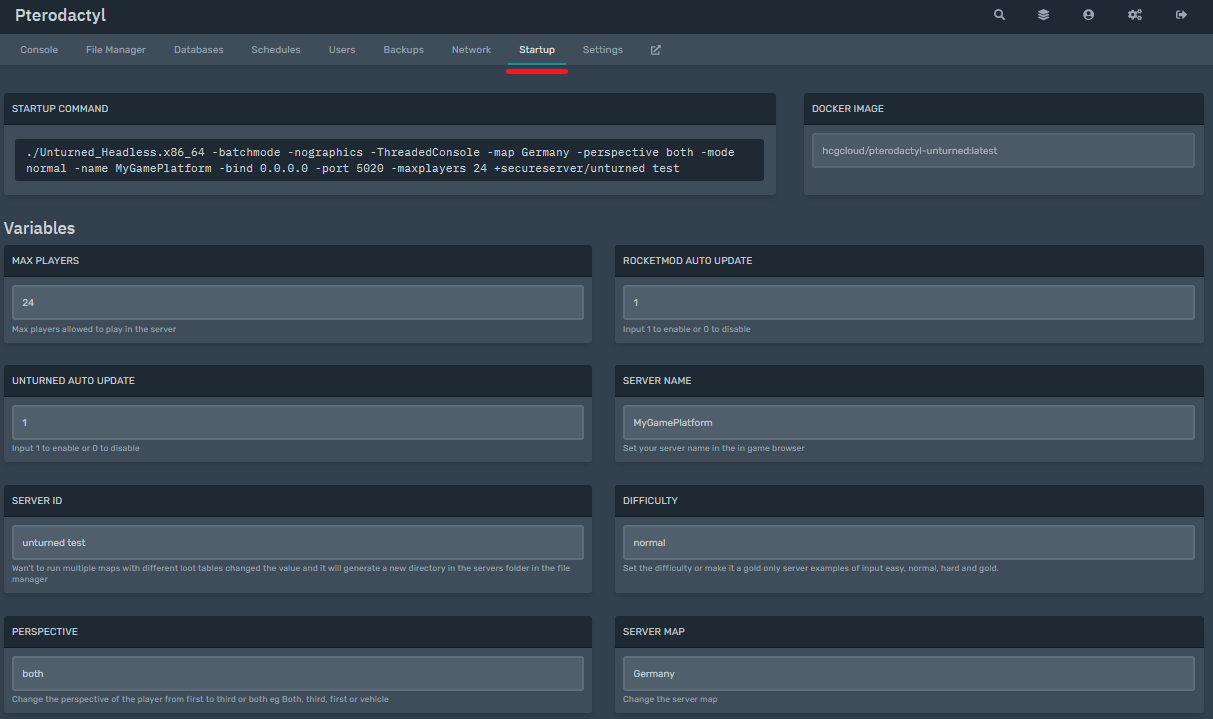Edit the Server Name field

tap(908, 422)
